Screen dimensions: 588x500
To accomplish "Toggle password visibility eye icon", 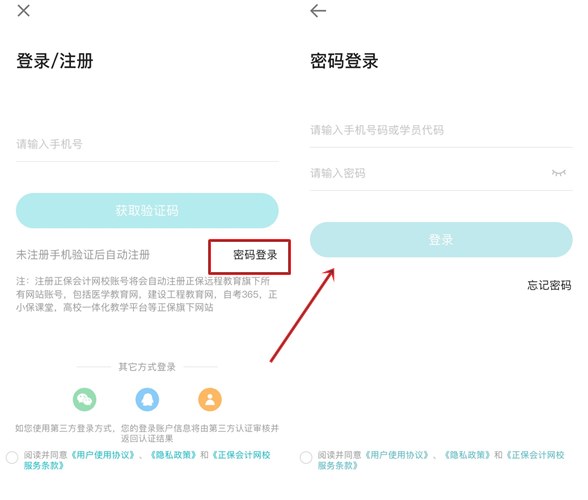I will coord(558,173).
